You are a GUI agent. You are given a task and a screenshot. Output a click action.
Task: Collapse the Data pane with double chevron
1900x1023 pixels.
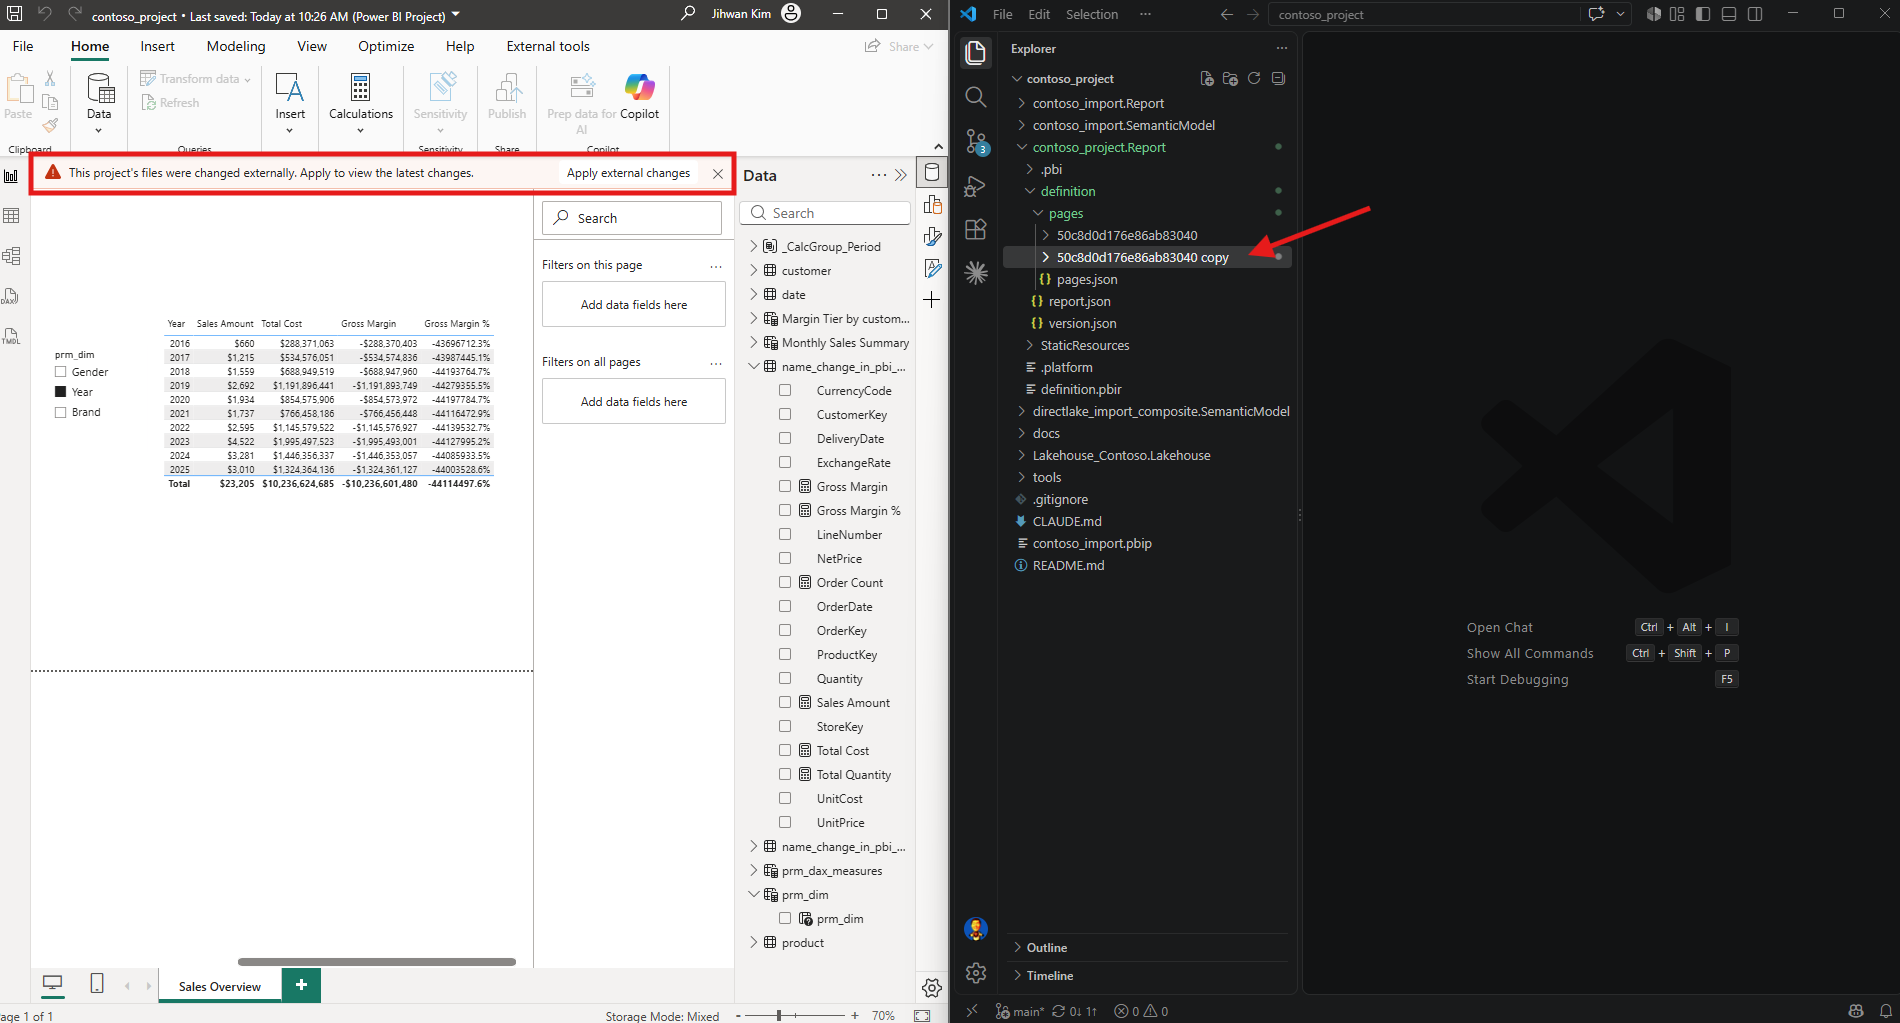pyautogui.click(x=901, y=175)
